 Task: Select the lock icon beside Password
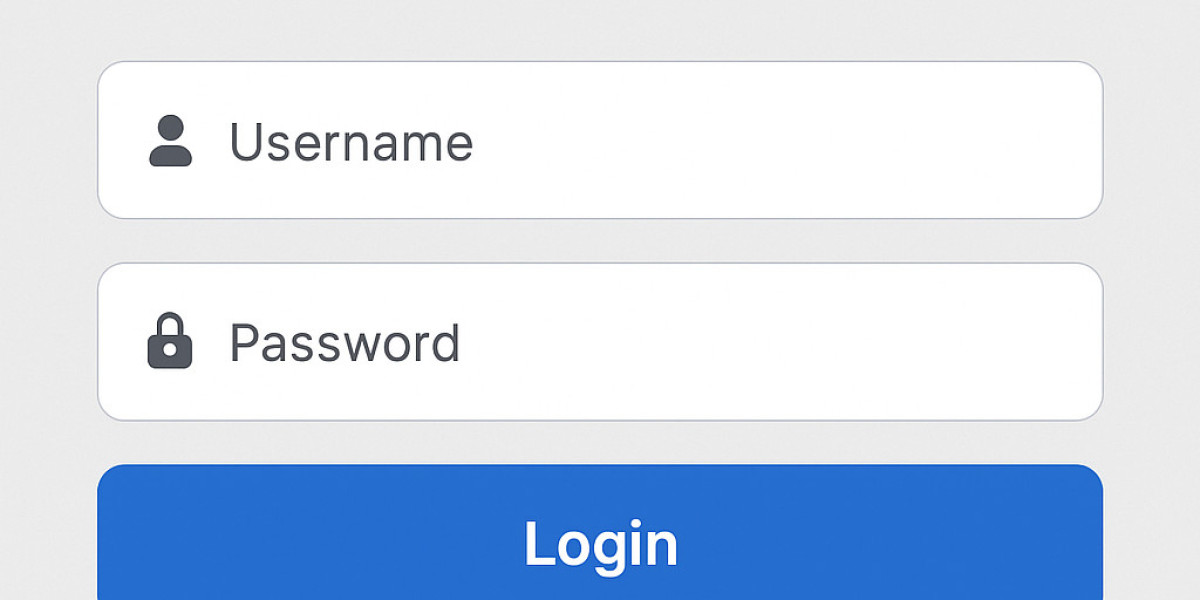[170, 342]
